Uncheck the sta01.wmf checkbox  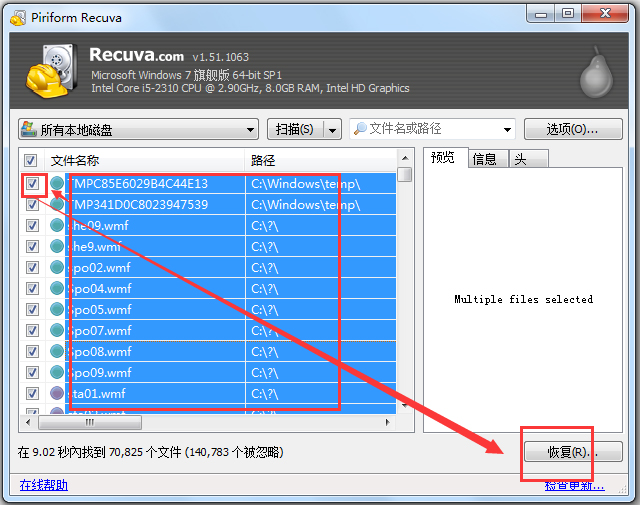[x=32, y=394]
